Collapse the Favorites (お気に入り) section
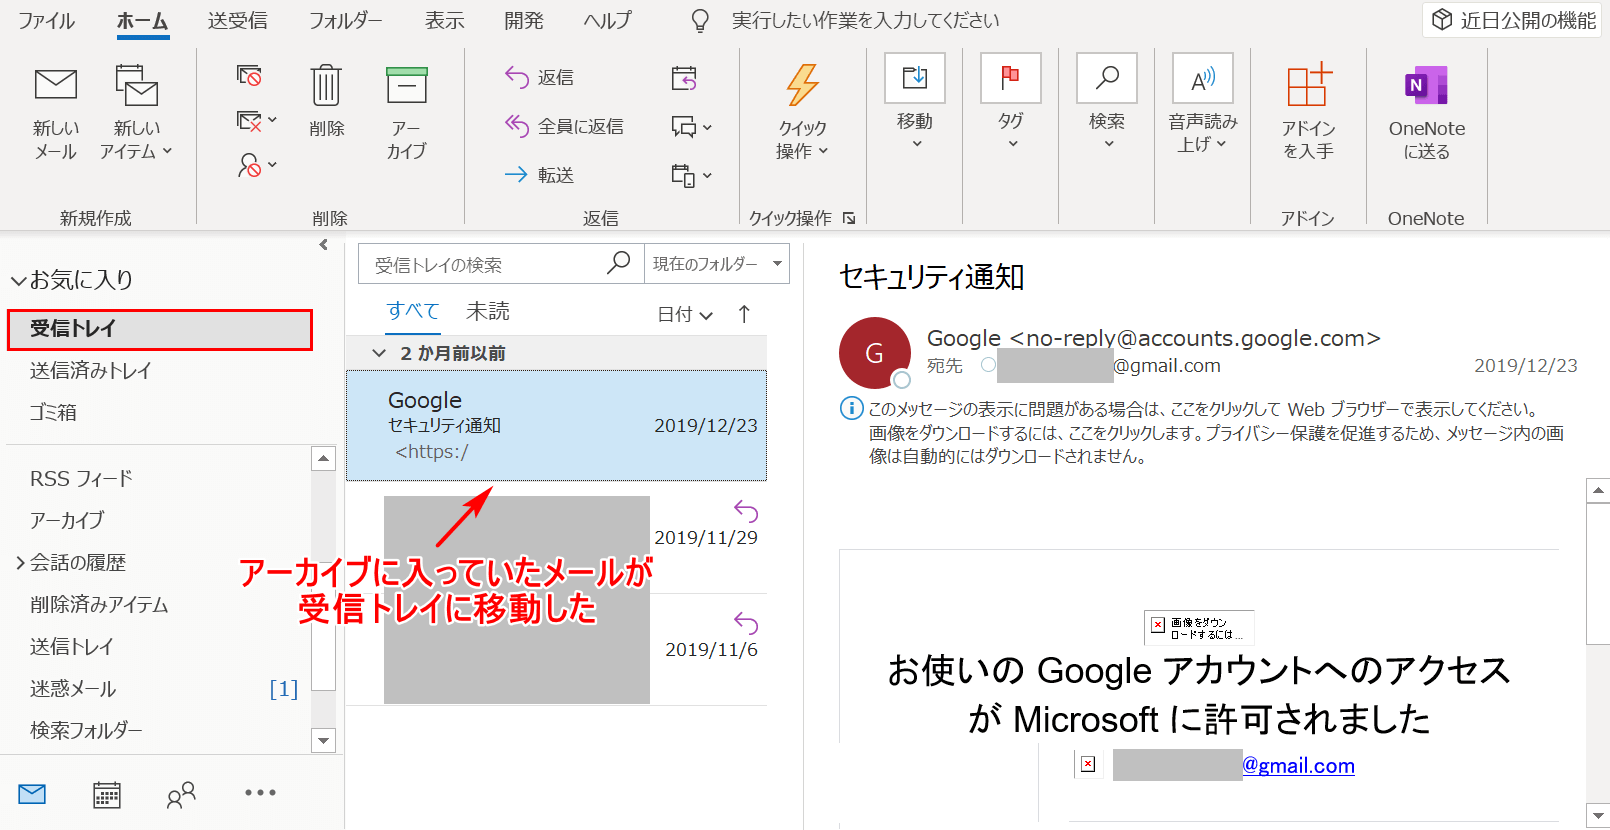This screenshot has height=830, width=1610. [18, 281]
